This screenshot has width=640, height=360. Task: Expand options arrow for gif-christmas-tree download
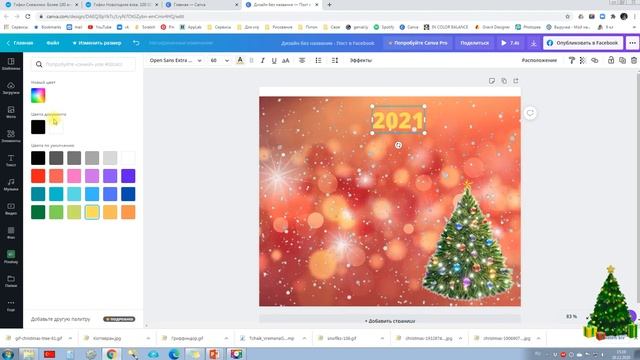tap(70, 338)
